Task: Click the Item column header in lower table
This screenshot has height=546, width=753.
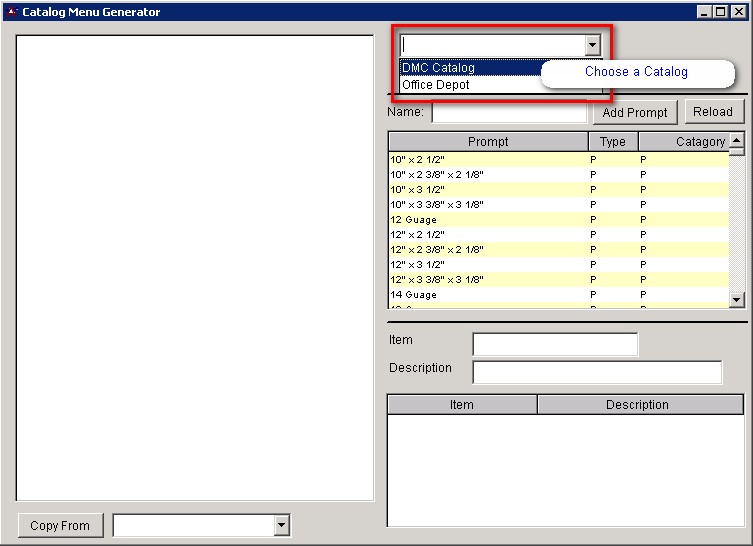Action: [462, 405]
